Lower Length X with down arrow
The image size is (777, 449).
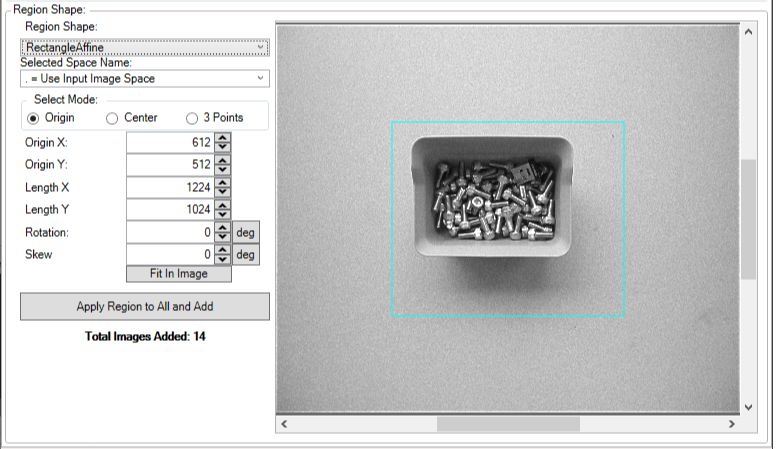[222, 192]
